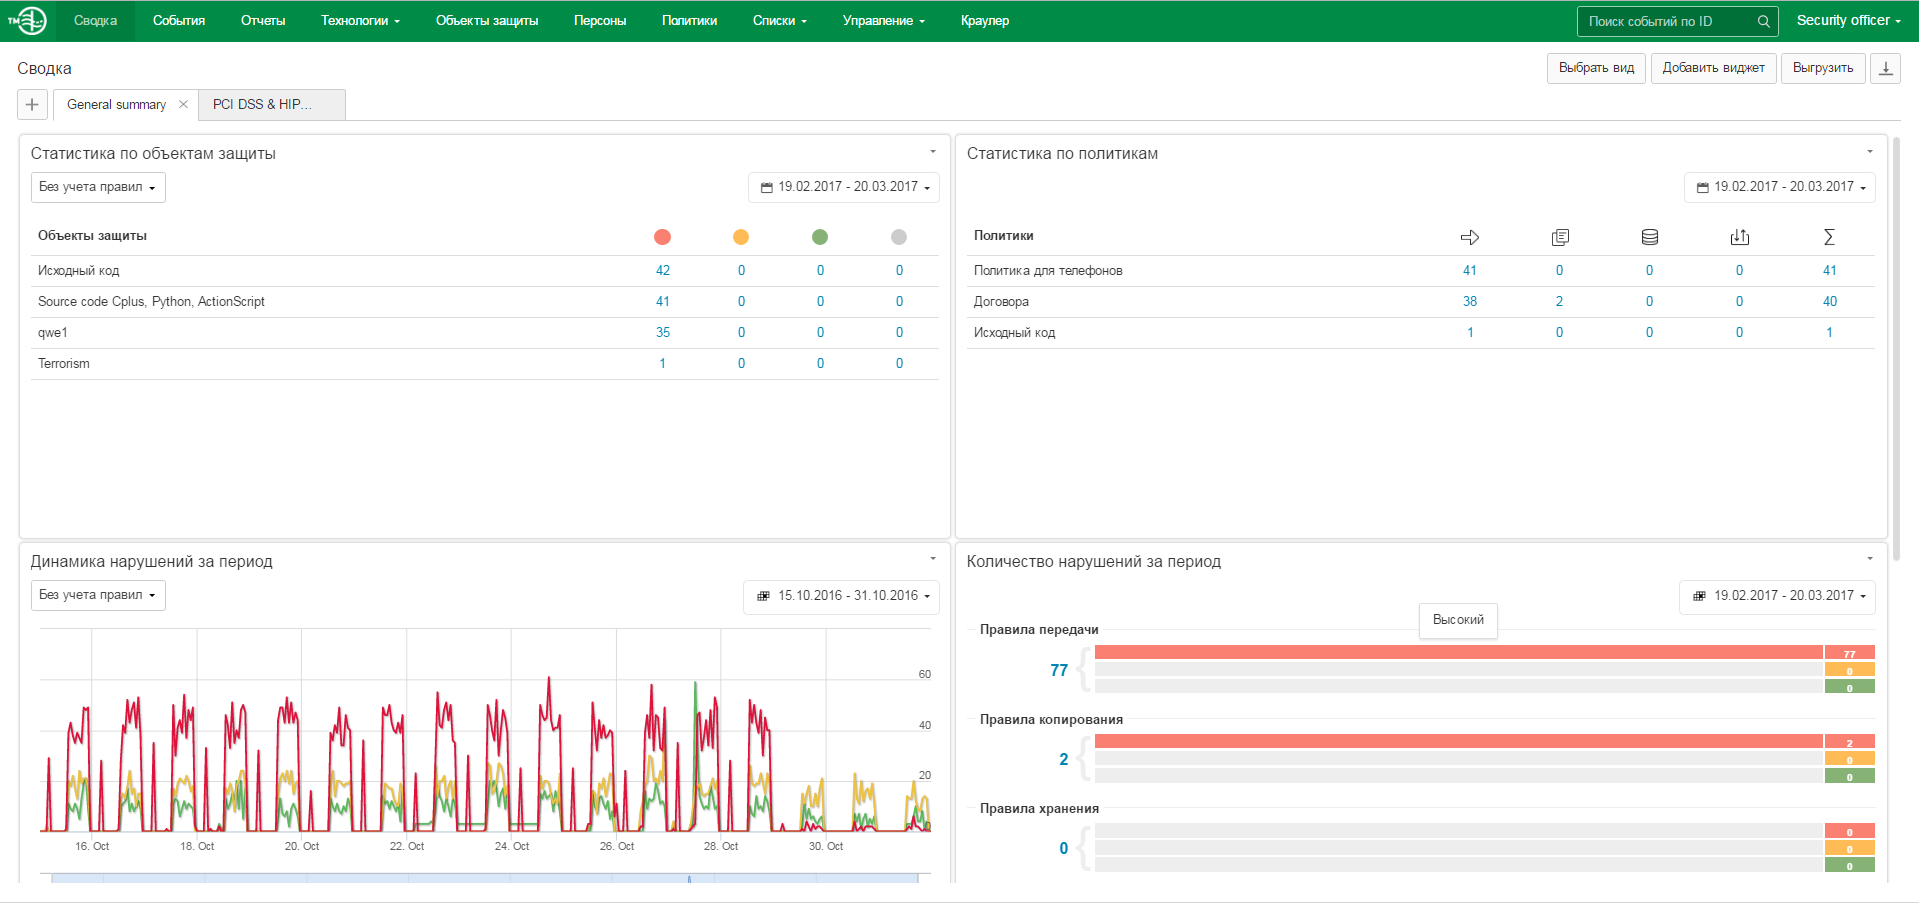This screenshot has height=903, width=1919.
Task: Open Технологии dropdown menu
Action: pyautogui.click(x=360, y=21)
